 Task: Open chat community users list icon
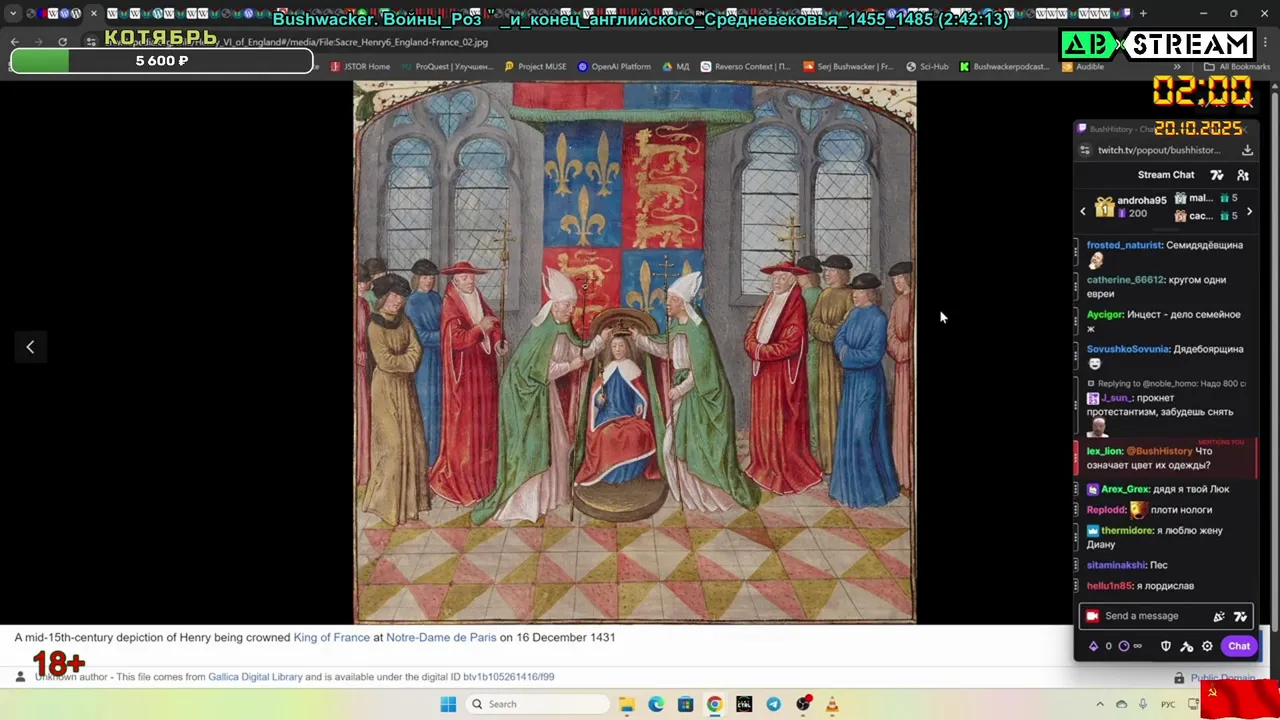[1243, 175]
